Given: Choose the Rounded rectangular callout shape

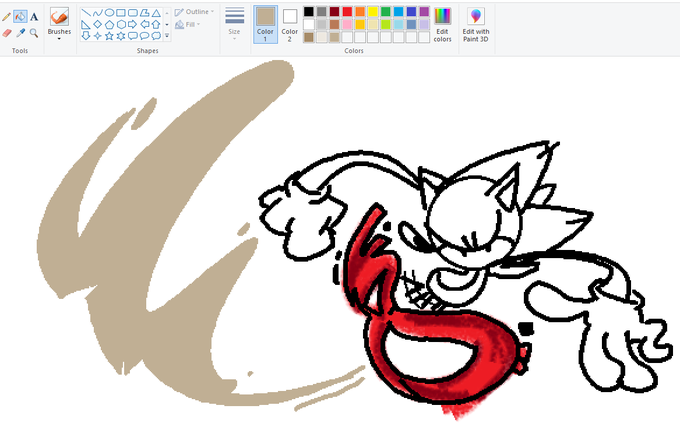Looking at the screenshot, I should [133, 36].
